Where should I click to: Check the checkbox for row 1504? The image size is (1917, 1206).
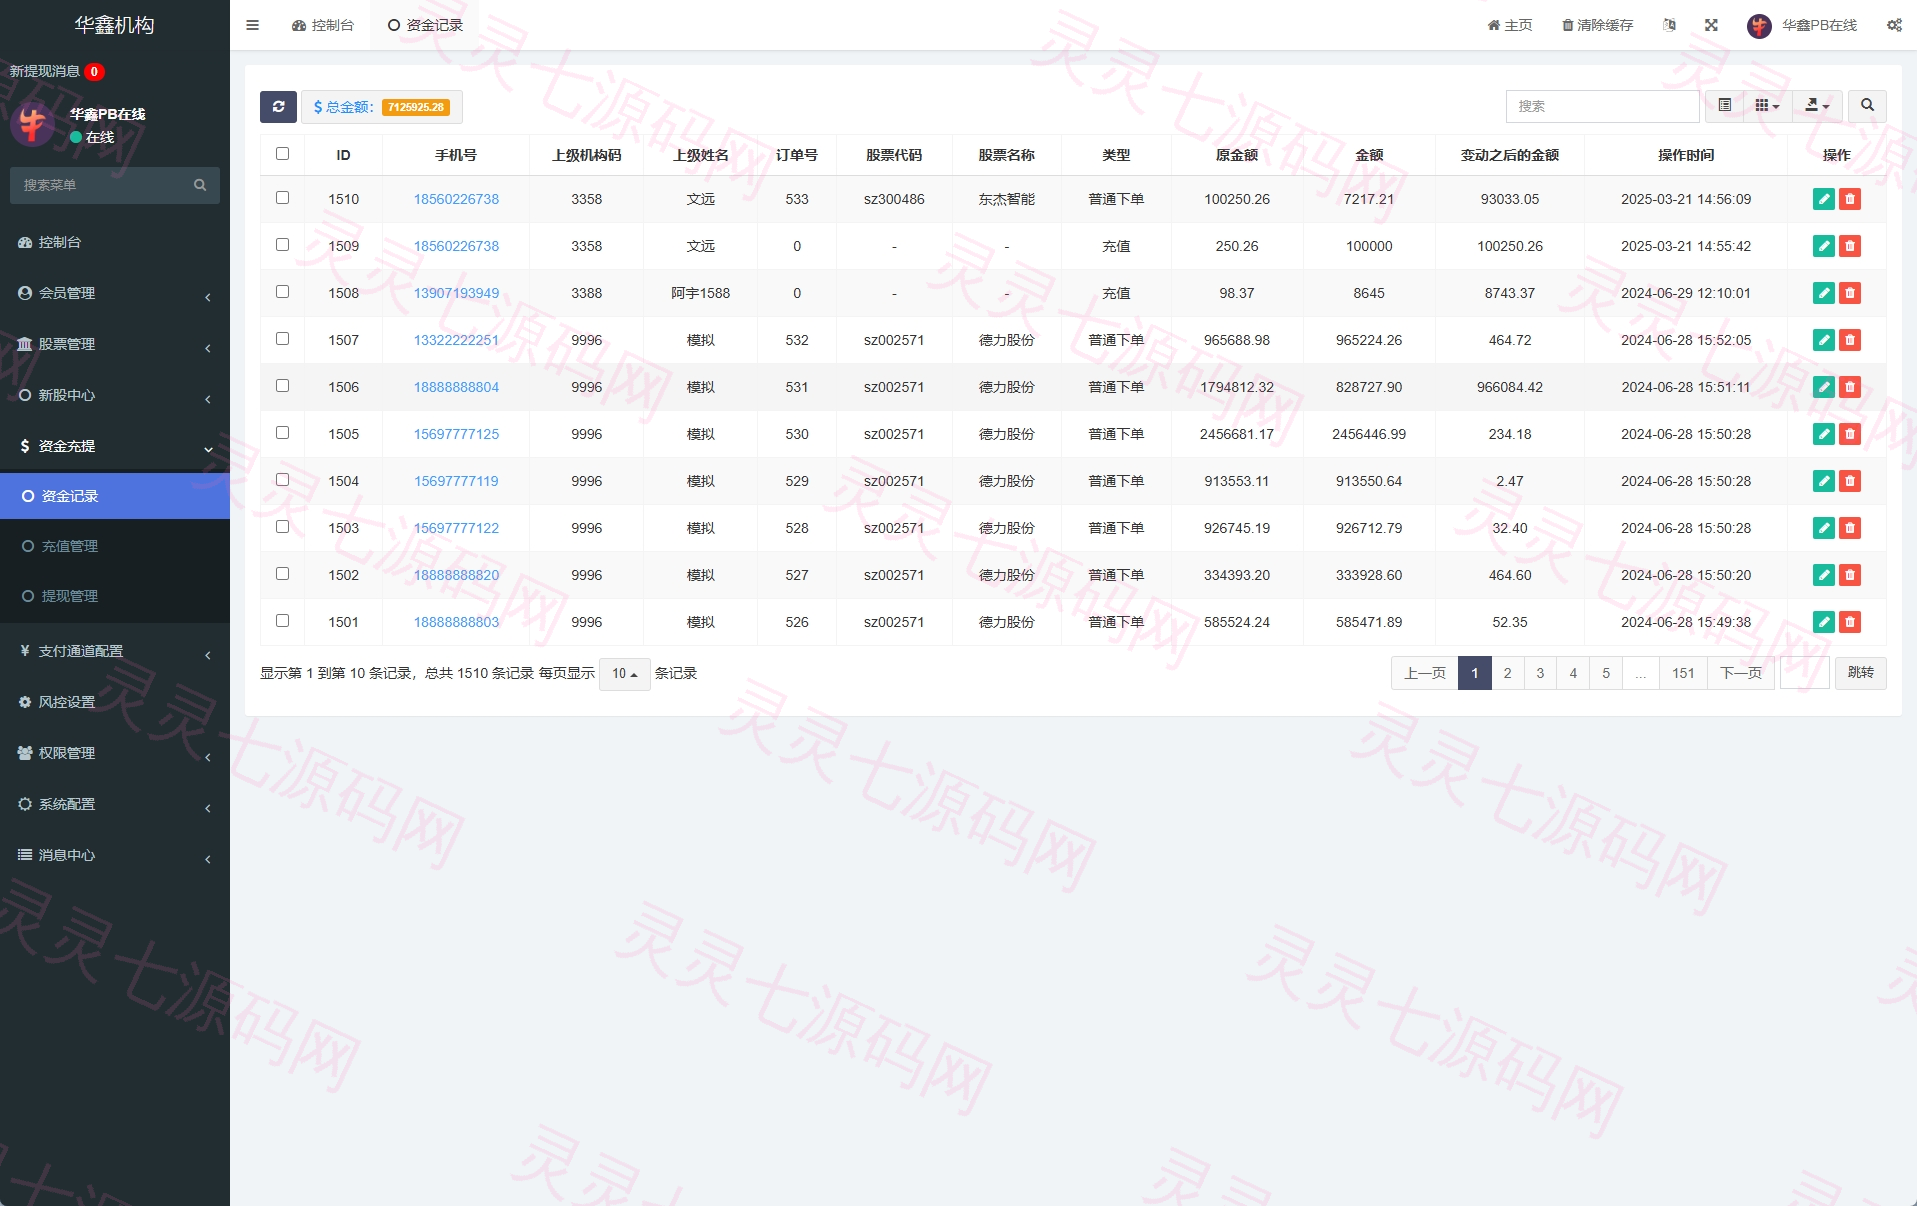coord(282,480)
